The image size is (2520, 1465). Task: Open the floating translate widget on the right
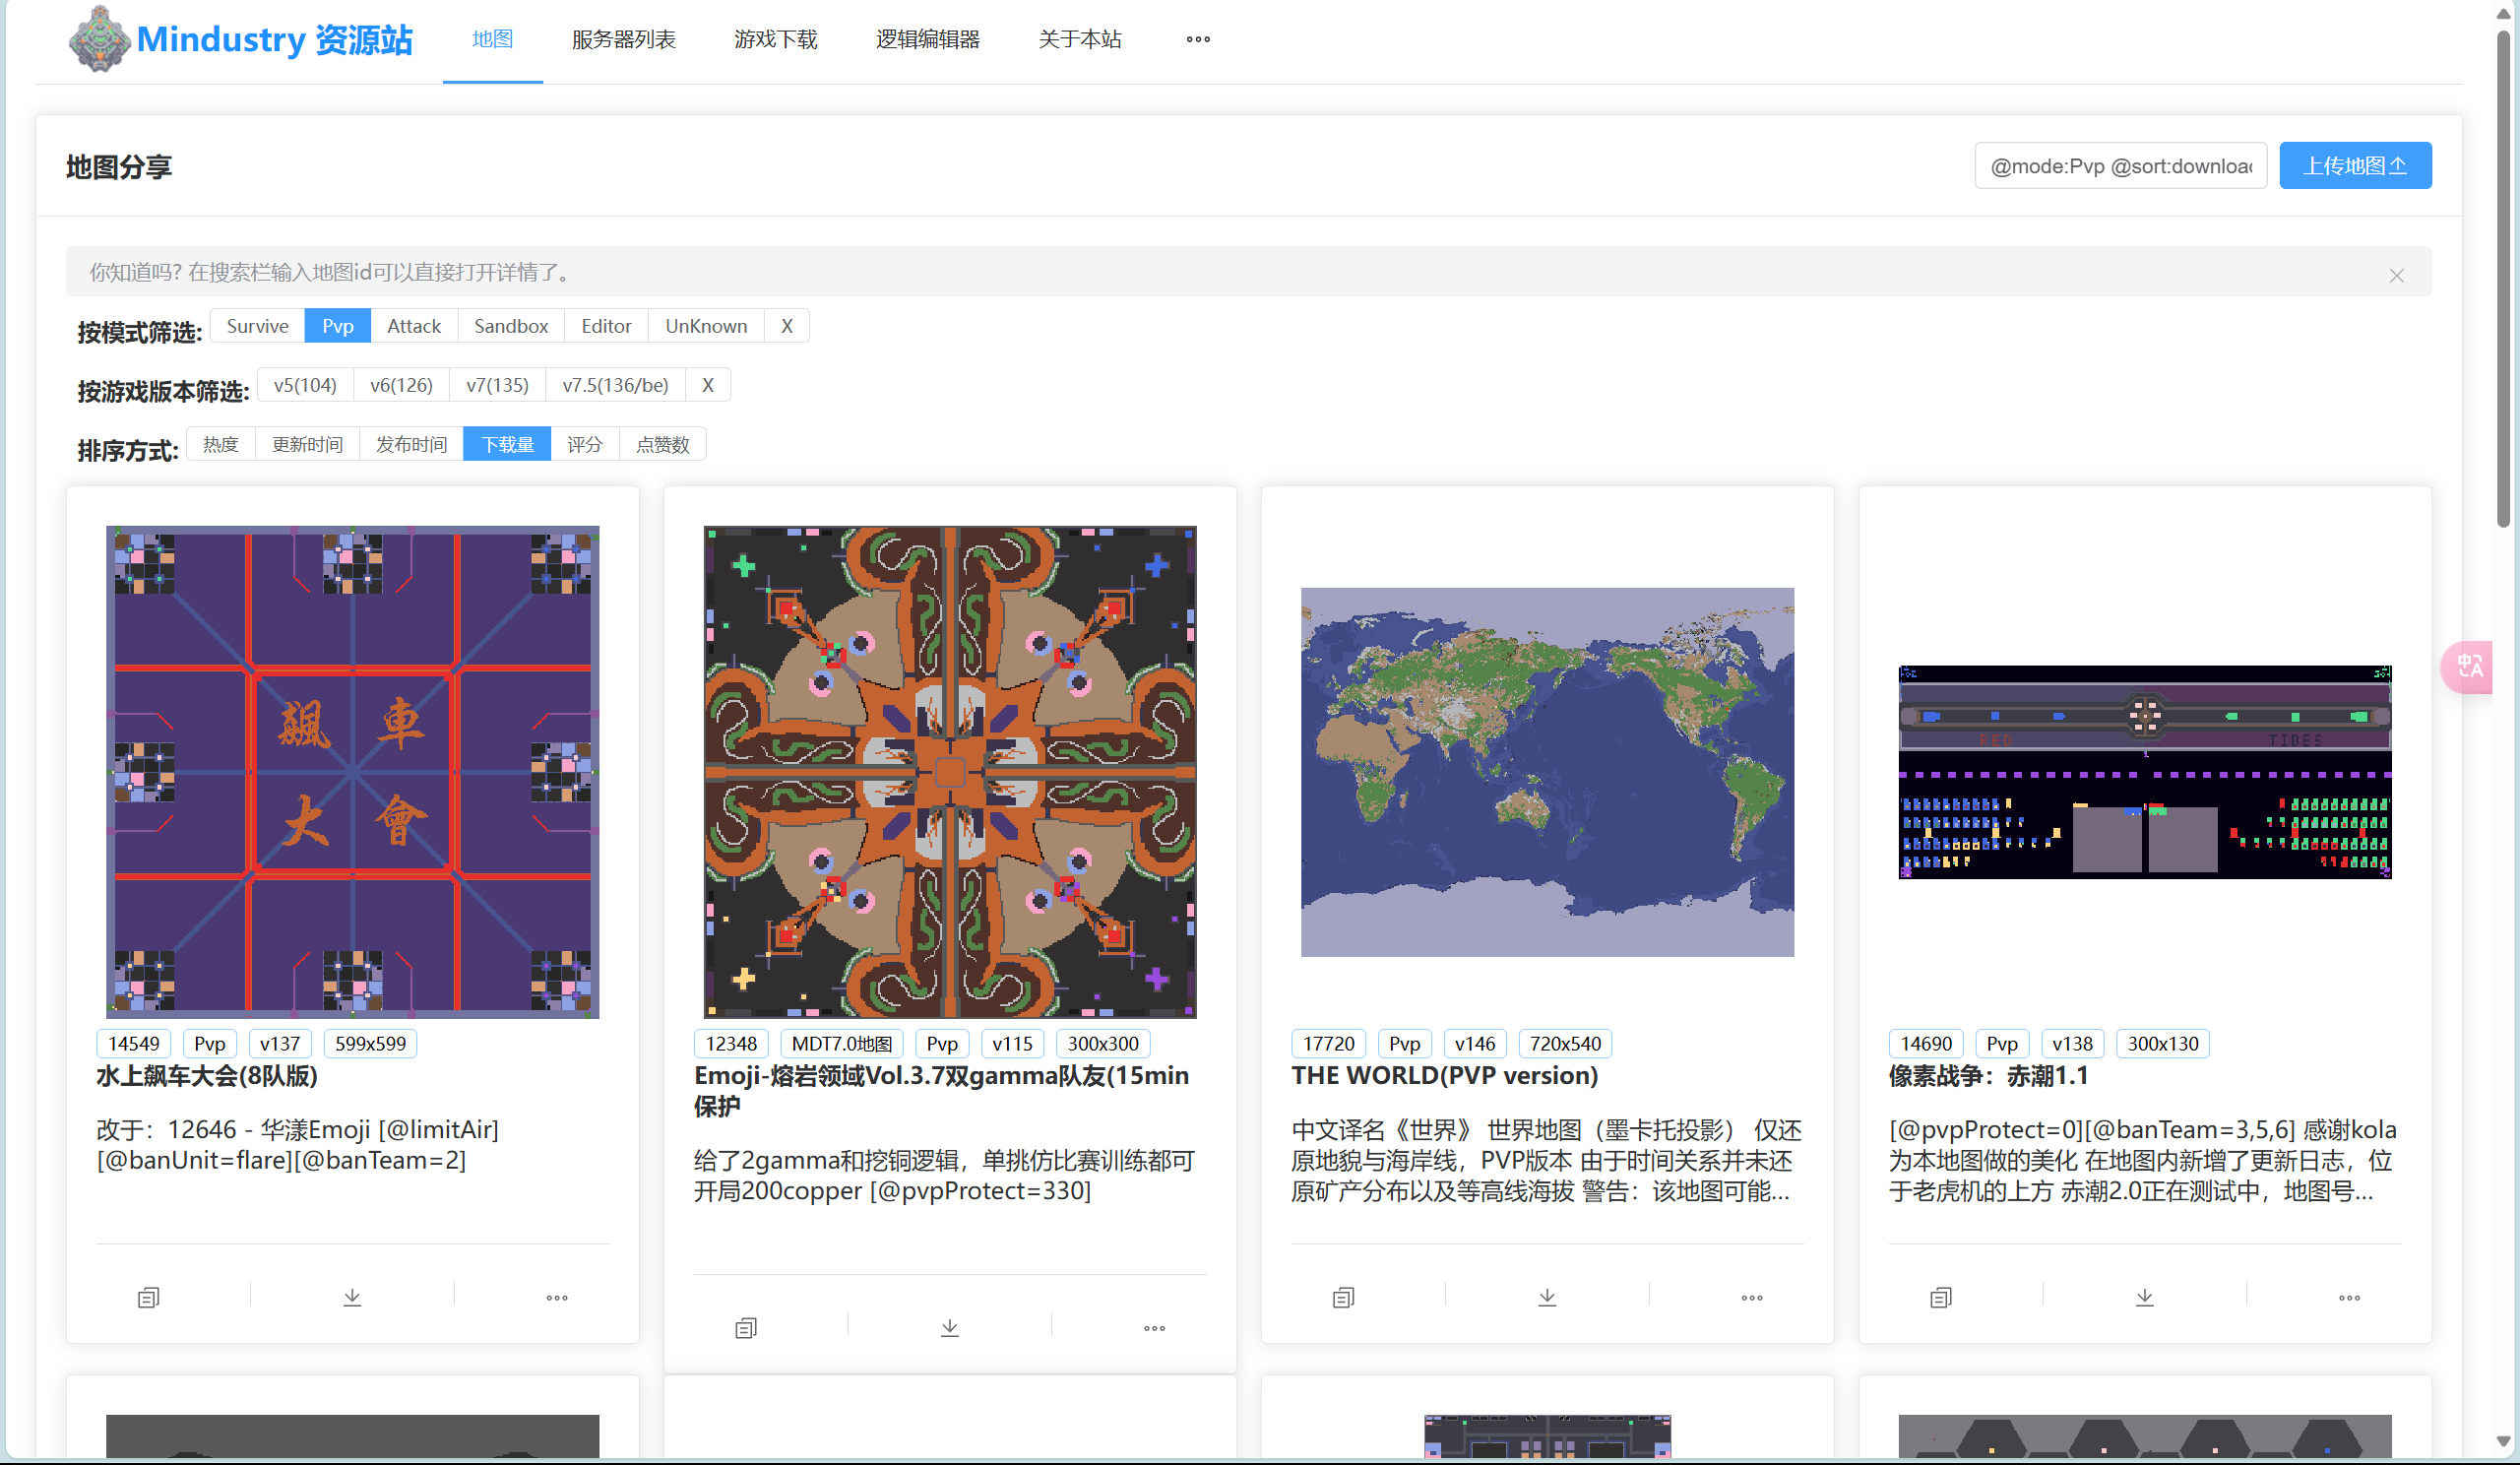pos(2468,668)
